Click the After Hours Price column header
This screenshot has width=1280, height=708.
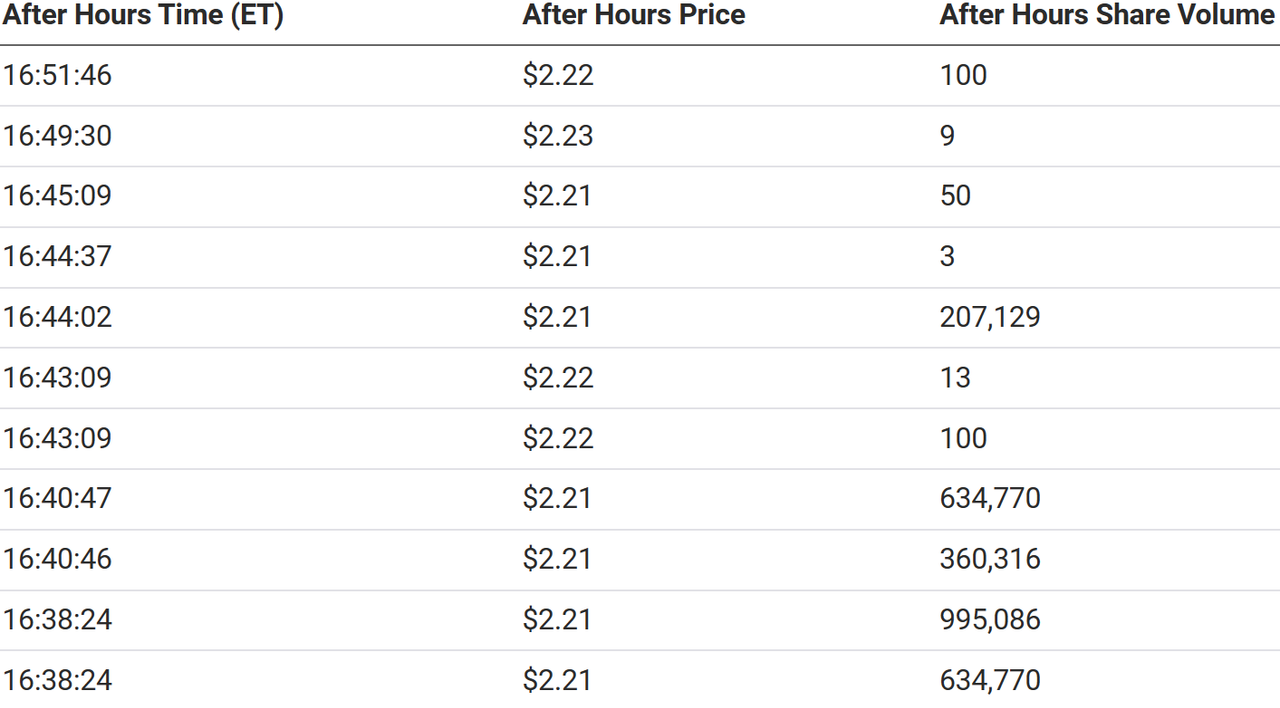[633, 15]
